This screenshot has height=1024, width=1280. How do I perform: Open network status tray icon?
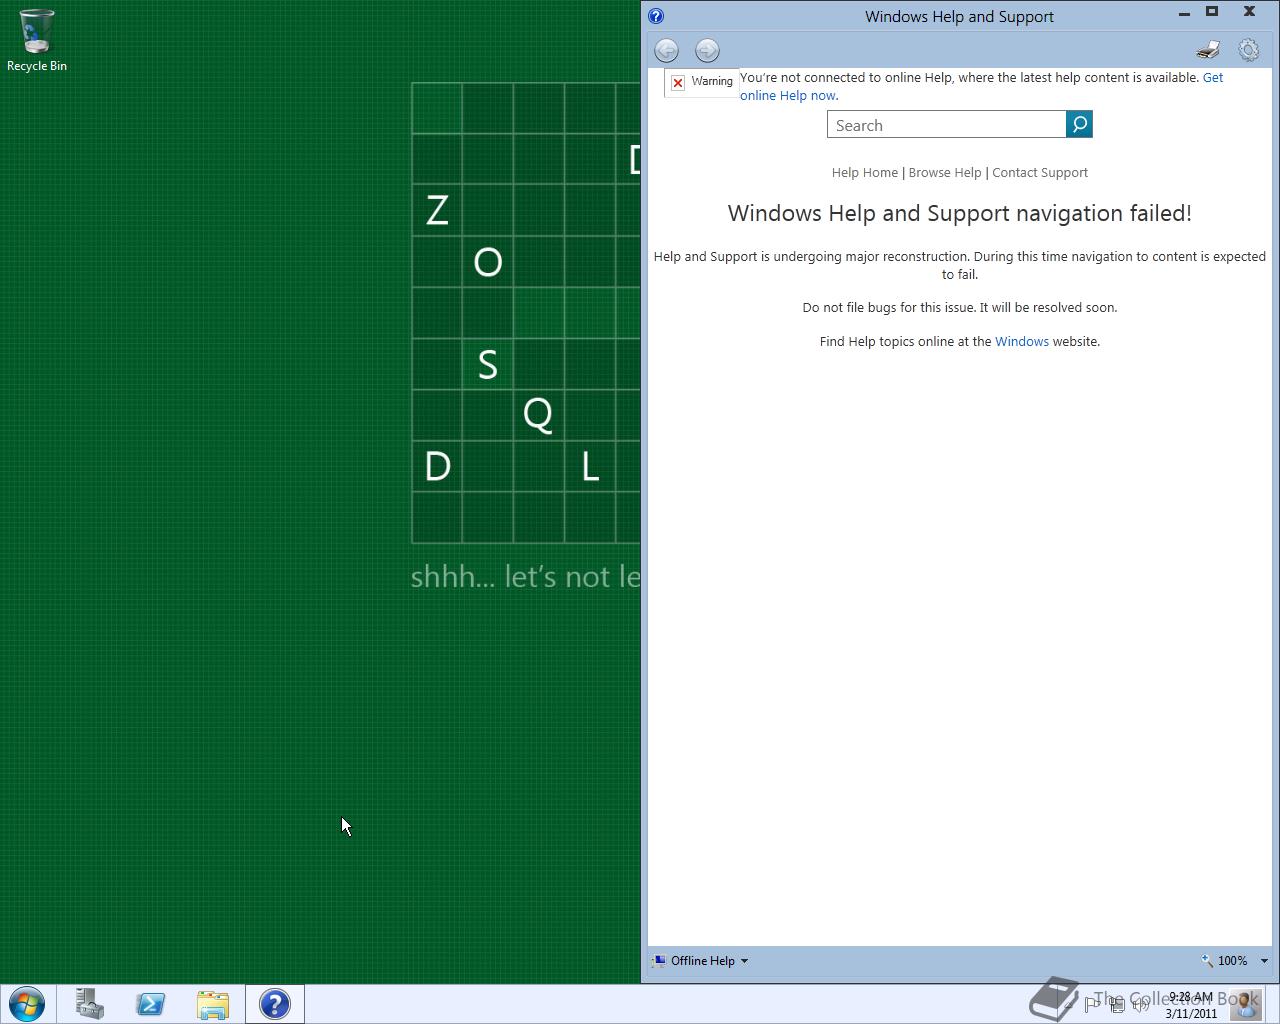tap(1116, 1005)
